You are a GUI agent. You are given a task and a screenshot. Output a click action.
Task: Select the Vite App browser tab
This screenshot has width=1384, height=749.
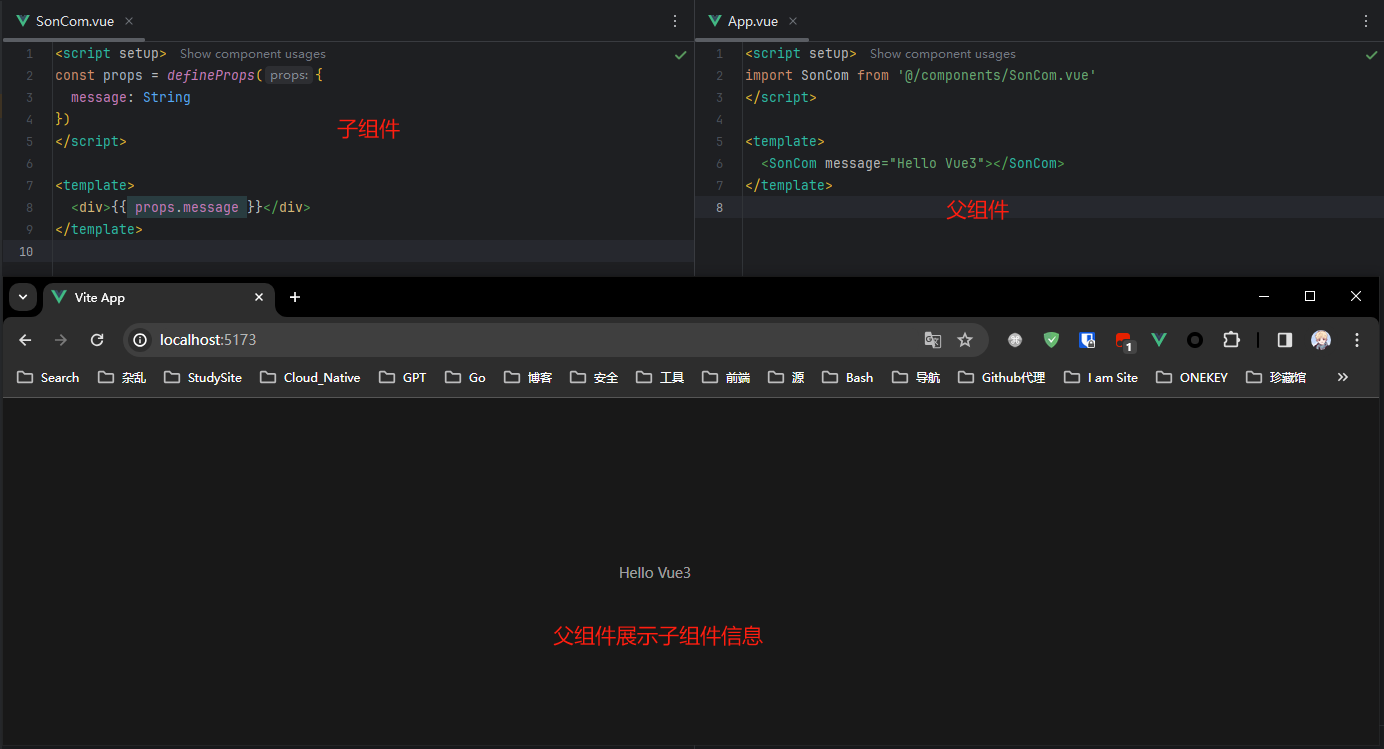157,297
